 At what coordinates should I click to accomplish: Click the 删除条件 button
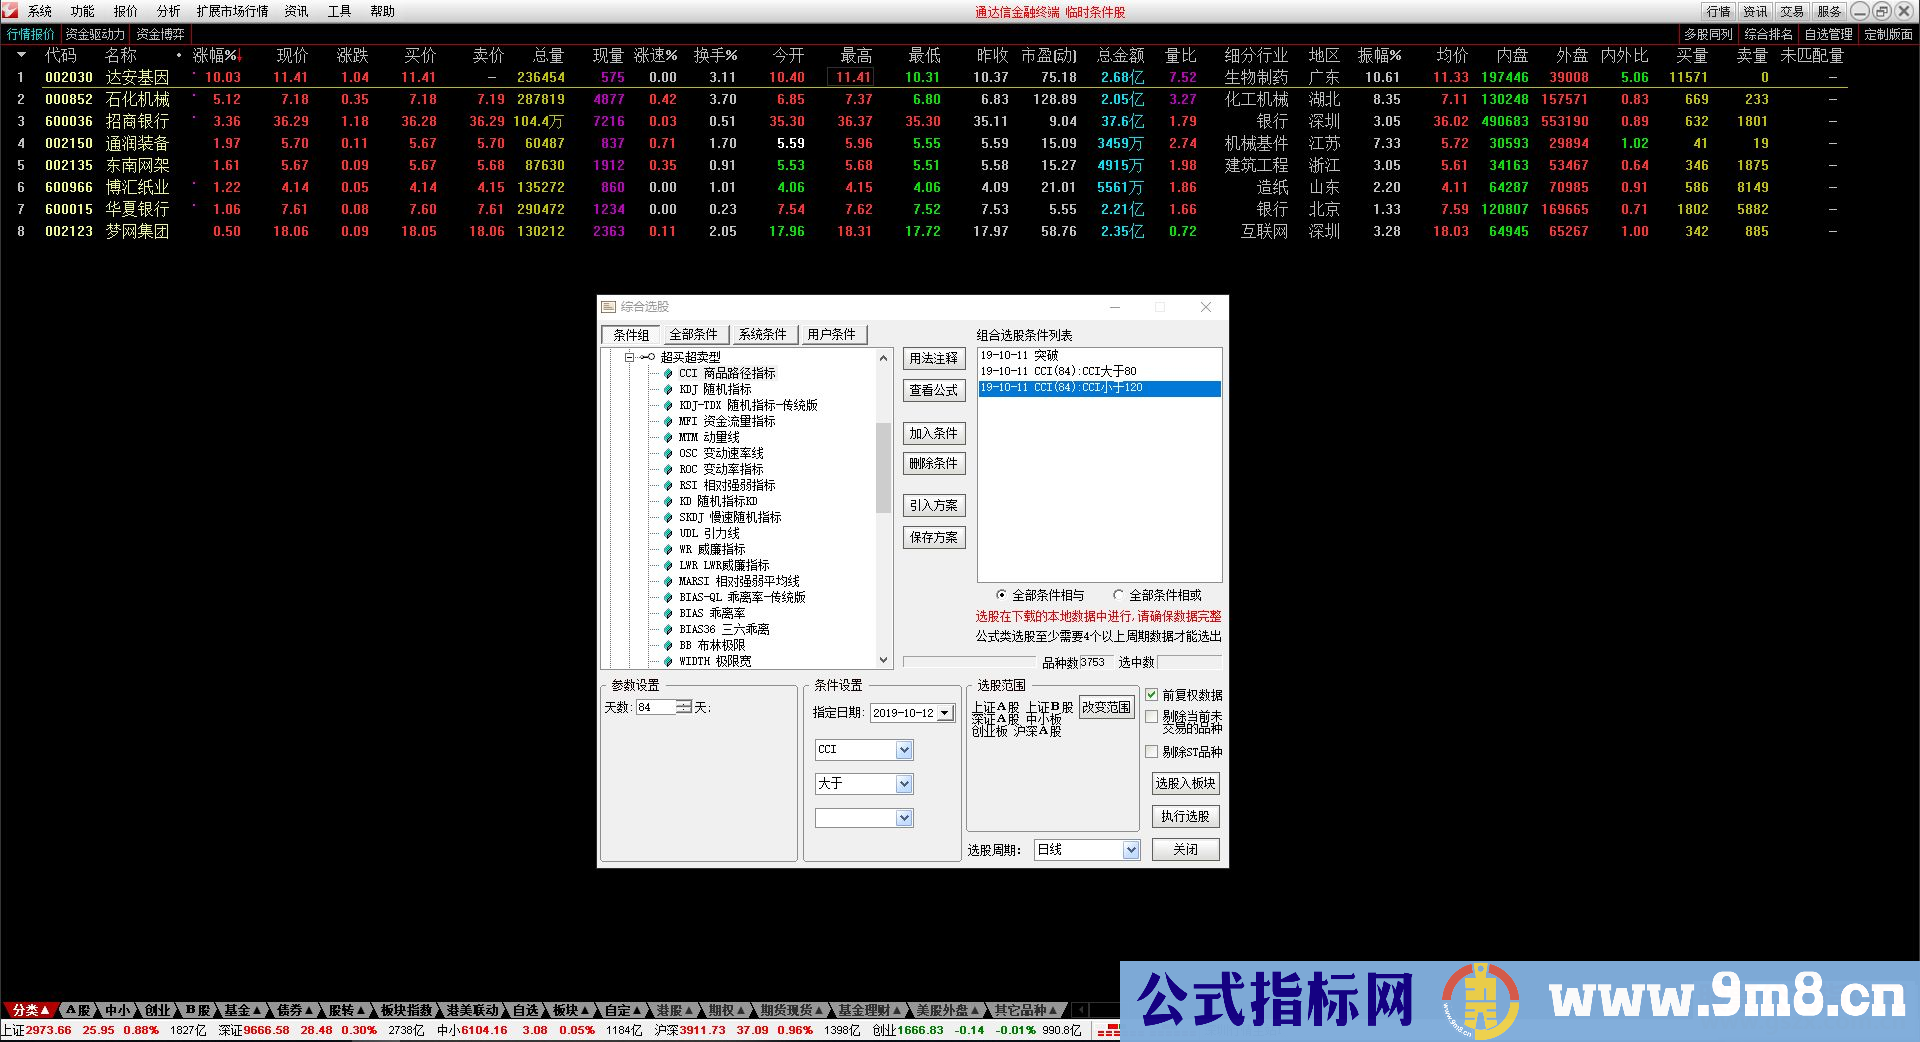coord(934,463)
